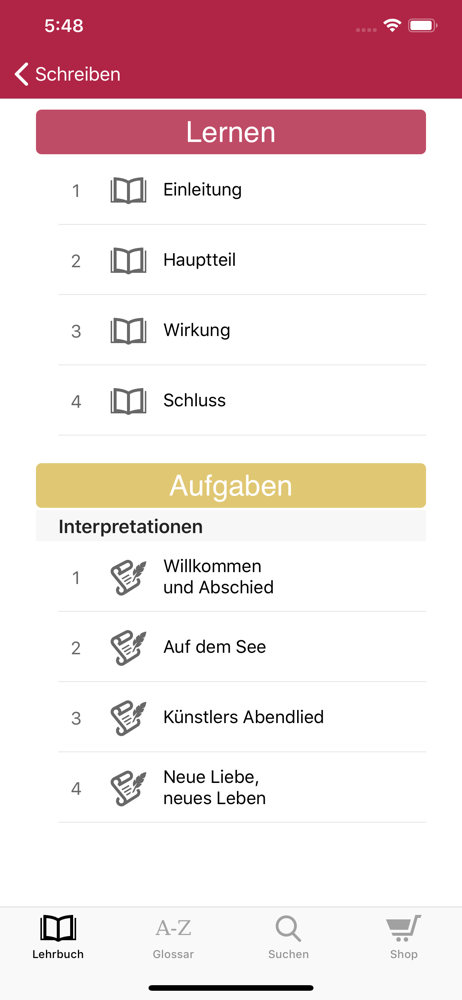Image resolution: width=462 pixels, height=1000 pixels.
Task: Select the Aufgaben section header
Action: (x=231, y=485)
